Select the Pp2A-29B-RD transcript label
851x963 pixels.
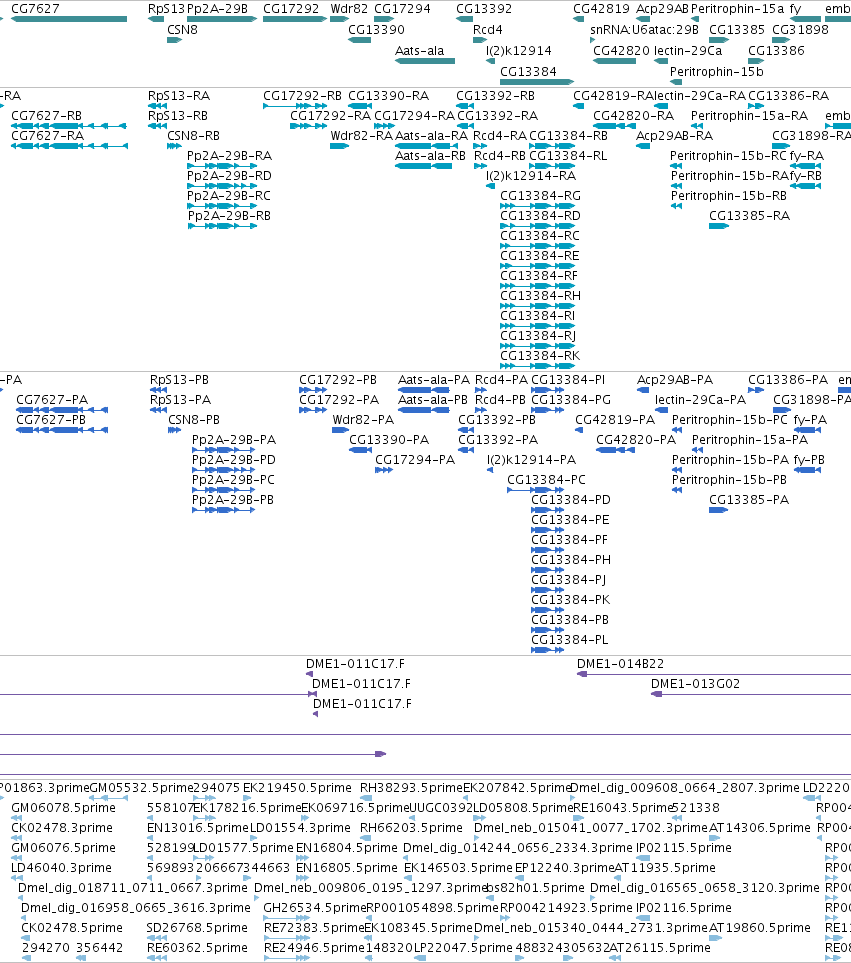pyautogui.click(x=229, y=175)
